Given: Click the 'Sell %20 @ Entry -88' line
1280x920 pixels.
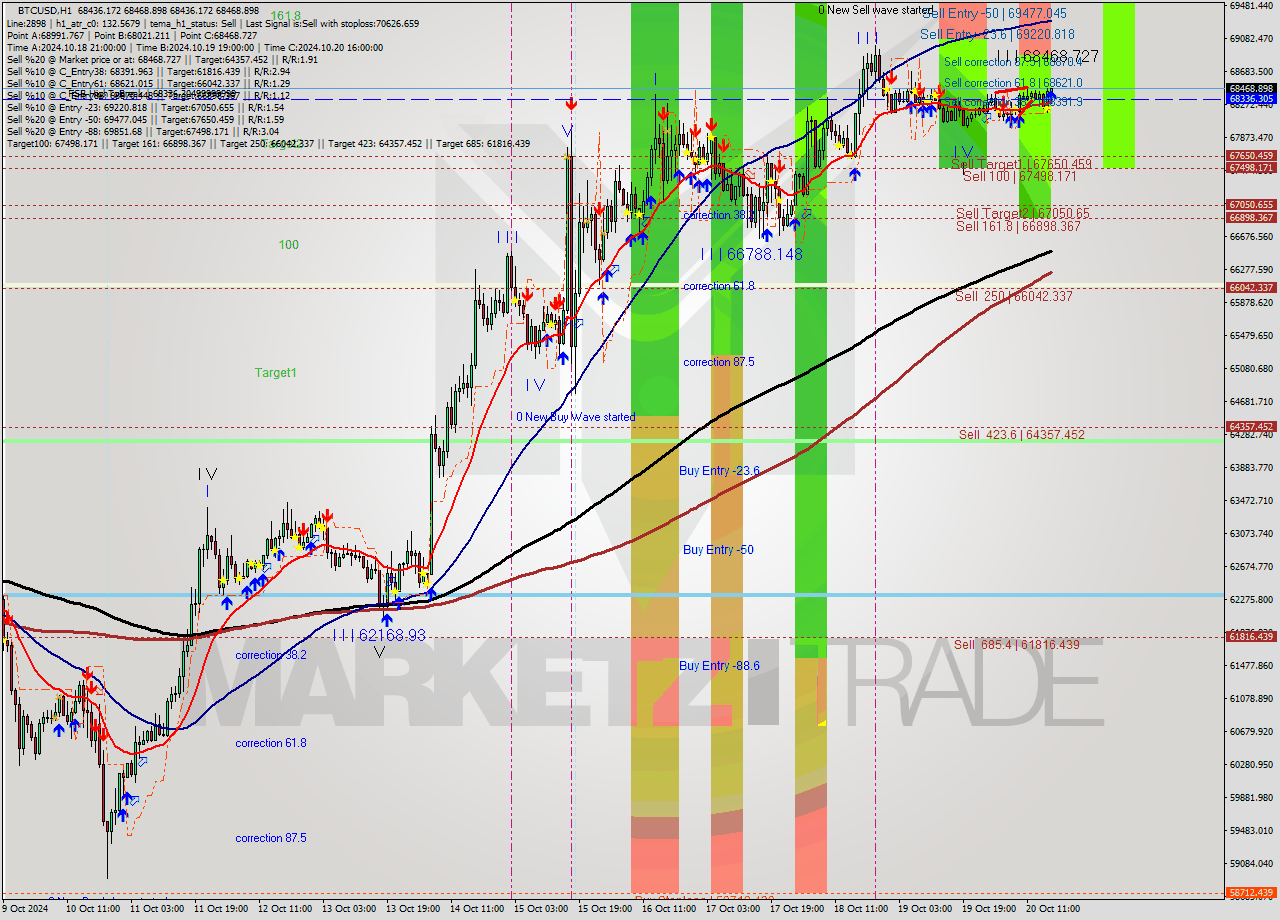Looking at the screenshot, I should (x=145, y=132).
